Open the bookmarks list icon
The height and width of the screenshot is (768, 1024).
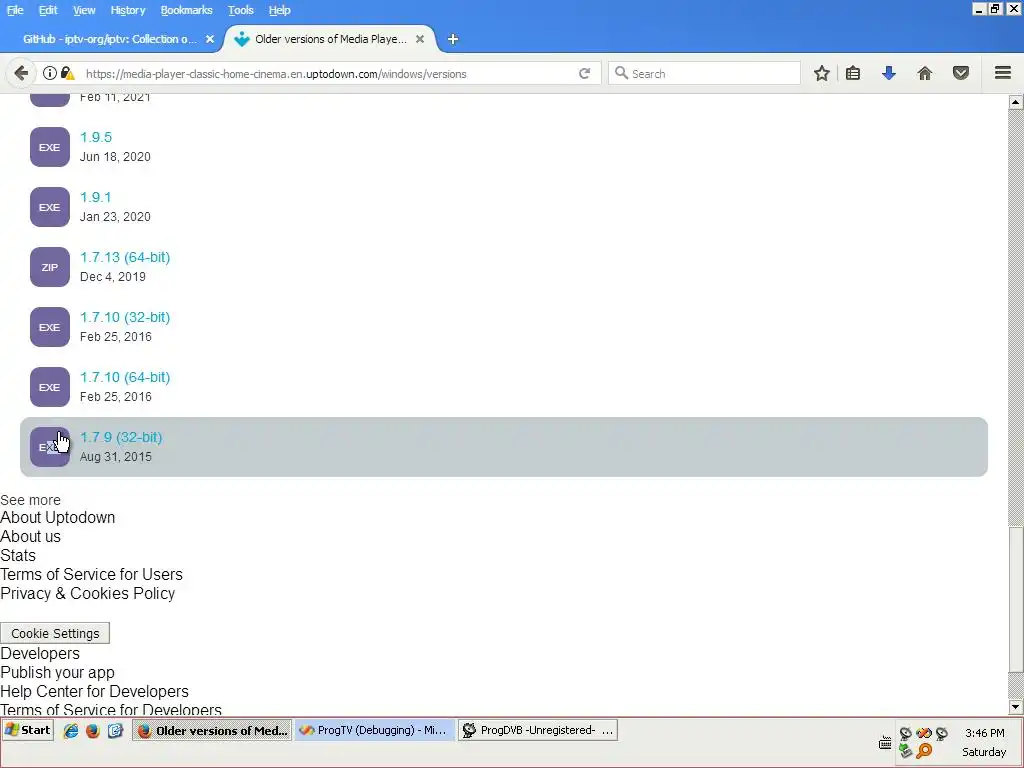click(853, 73)
